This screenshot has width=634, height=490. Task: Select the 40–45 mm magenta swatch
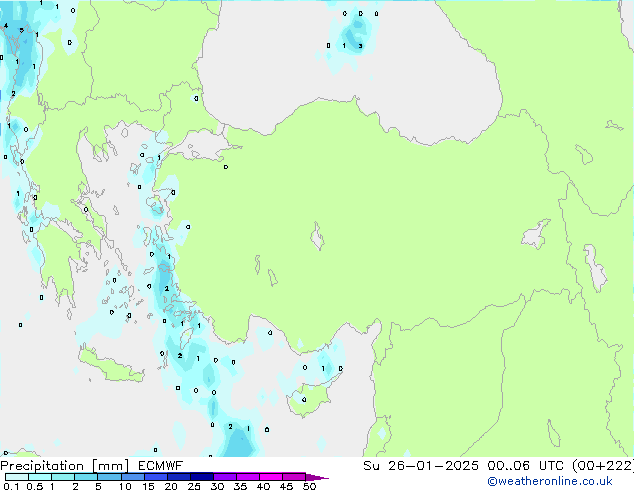click(x=271, y=477)
